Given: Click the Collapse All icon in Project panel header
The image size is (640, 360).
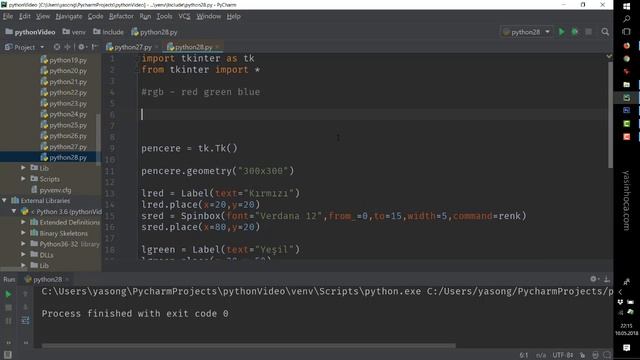Looking at the screenshot, I should point(67,47).
